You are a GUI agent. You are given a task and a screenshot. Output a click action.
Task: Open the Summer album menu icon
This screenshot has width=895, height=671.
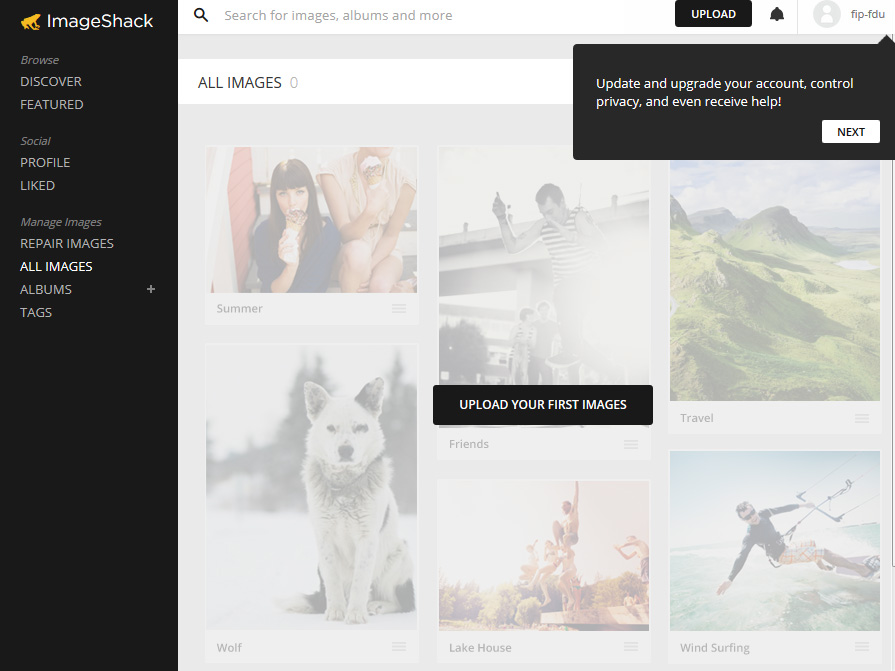(399, 309)
